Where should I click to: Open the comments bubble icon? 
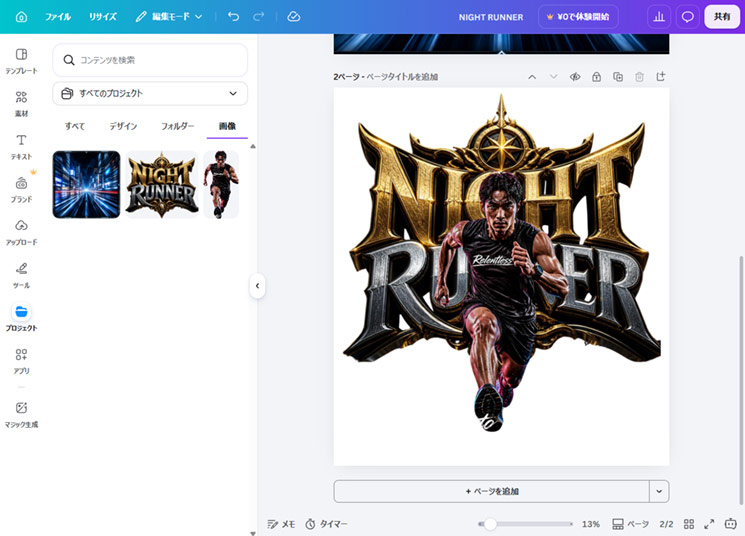click(688, 17)
